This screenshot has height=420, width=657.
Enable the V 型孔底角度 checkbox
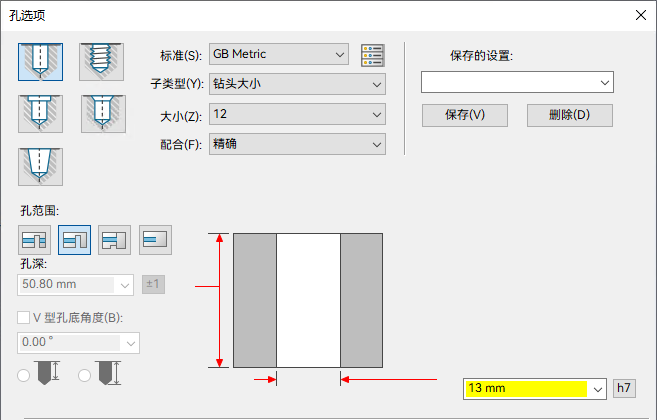coord(23,318)
